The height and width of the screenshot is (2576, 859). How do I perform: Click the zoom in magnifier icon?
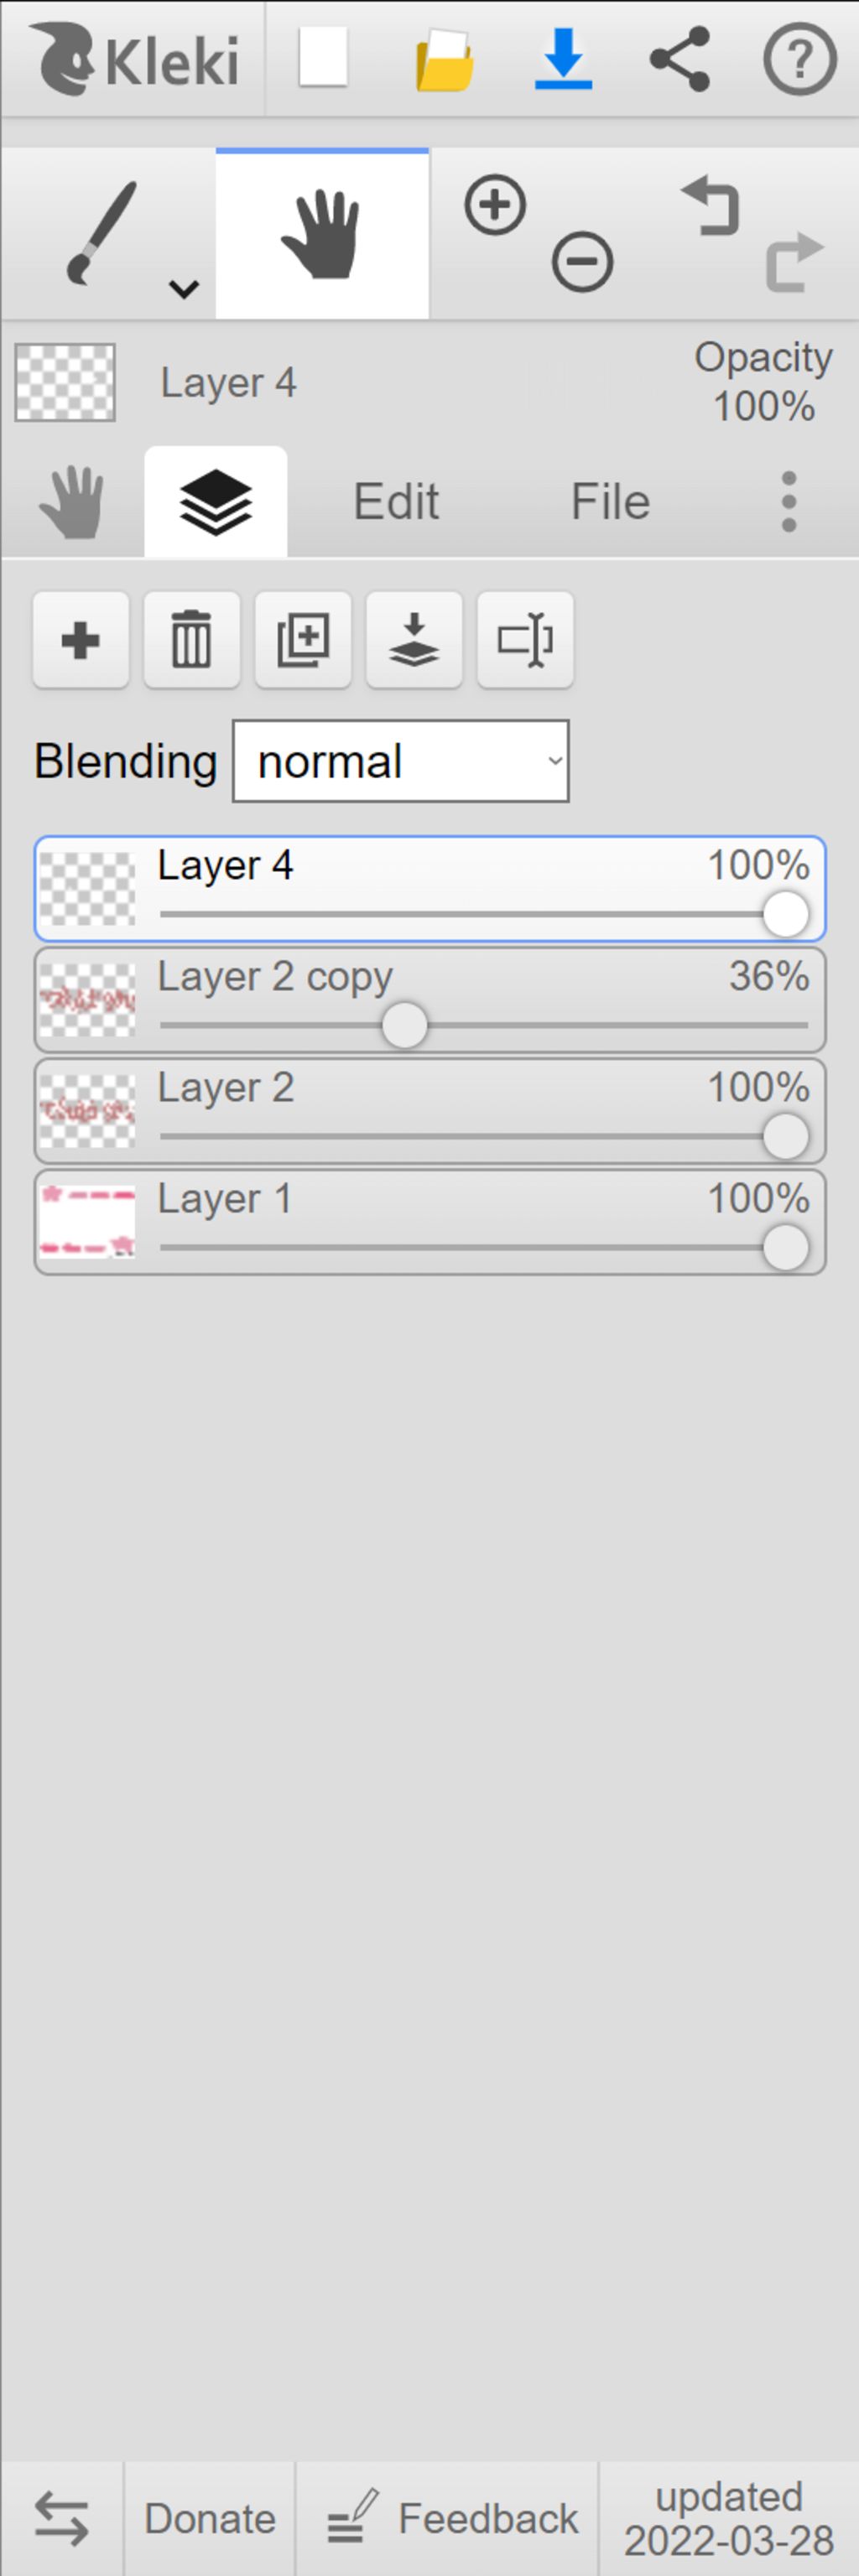(495, 205)
